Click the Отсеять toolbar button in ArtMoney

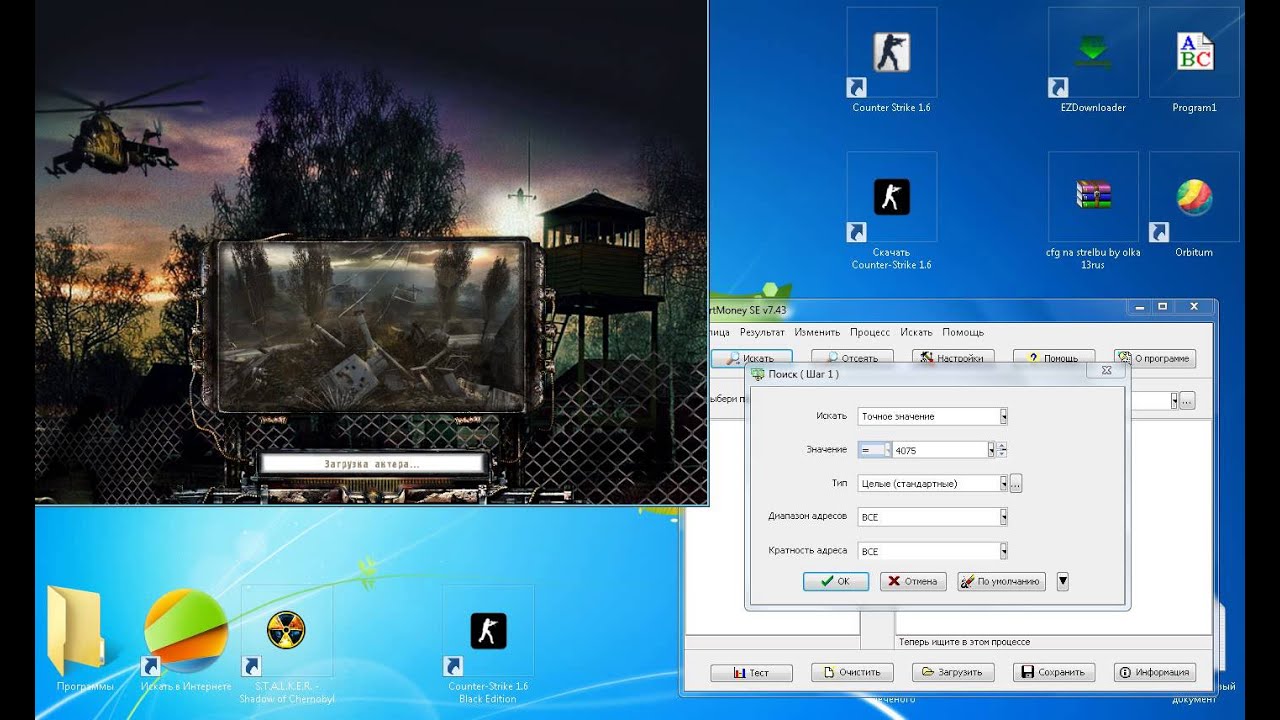pyautogui.click(x=852, y=358)
